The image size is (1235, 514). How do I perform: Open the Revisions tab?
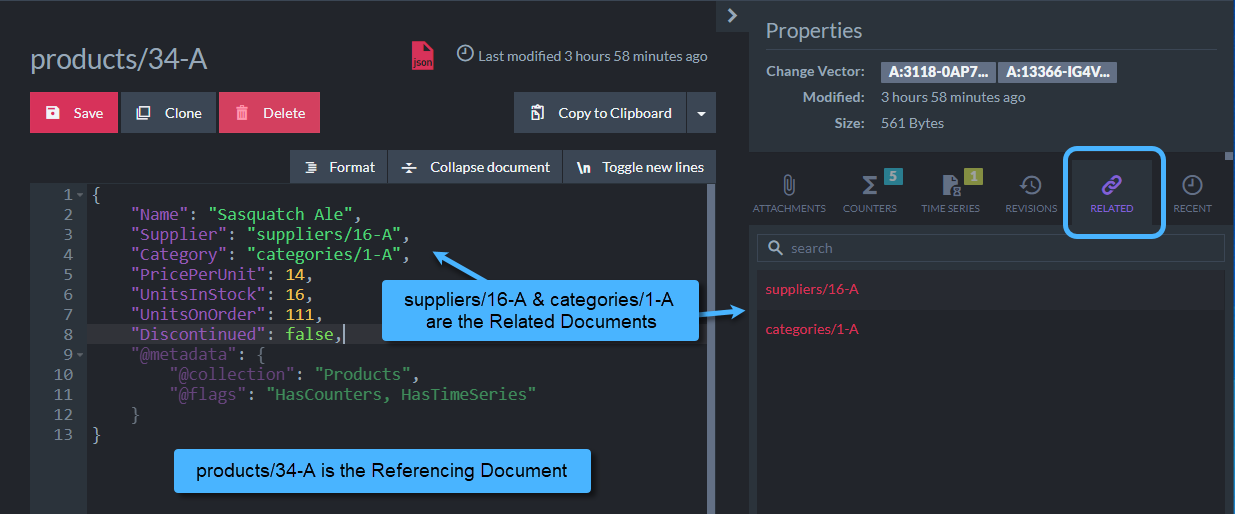click(1031, 194)
